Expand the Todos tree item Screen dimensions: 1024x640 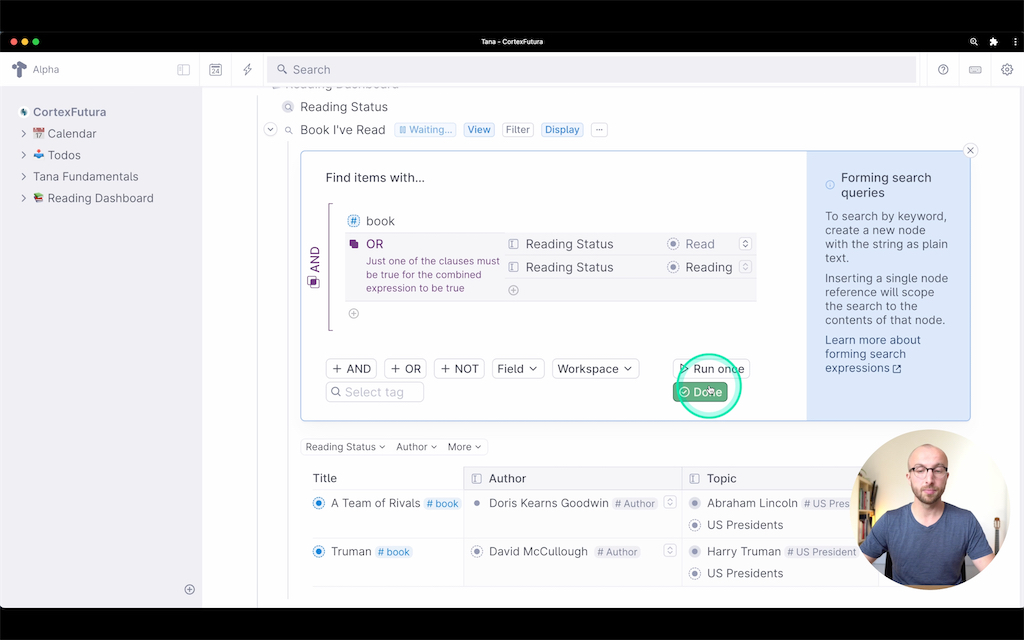(x=24, y=155)
